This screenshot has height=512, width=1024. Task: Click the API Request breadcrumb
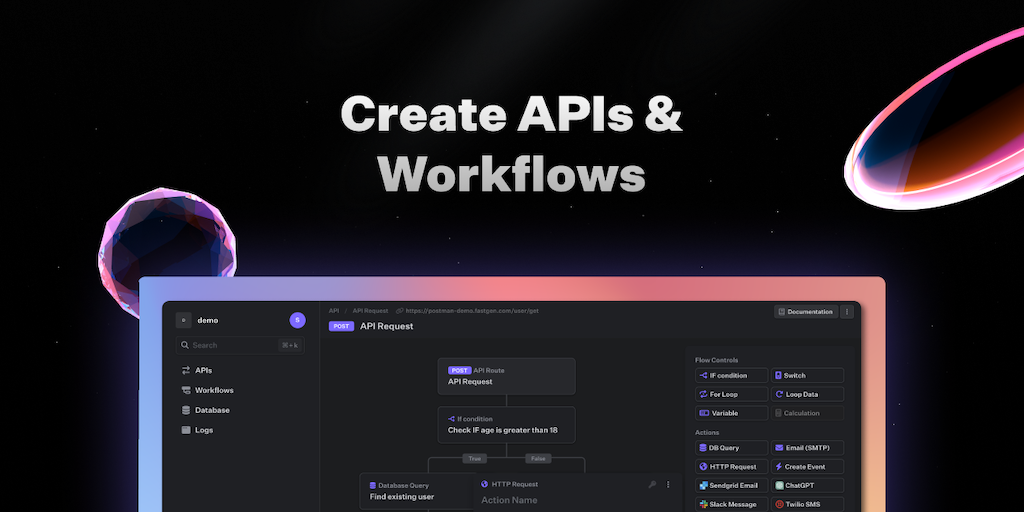click(370, 311)
